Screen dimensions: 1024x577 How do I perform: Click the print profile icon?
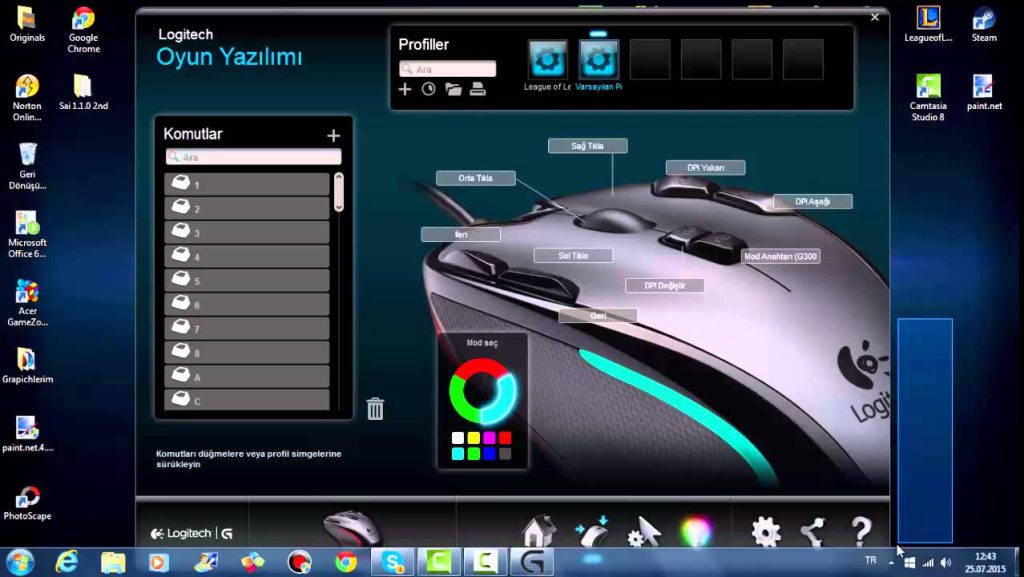point(477,89)
